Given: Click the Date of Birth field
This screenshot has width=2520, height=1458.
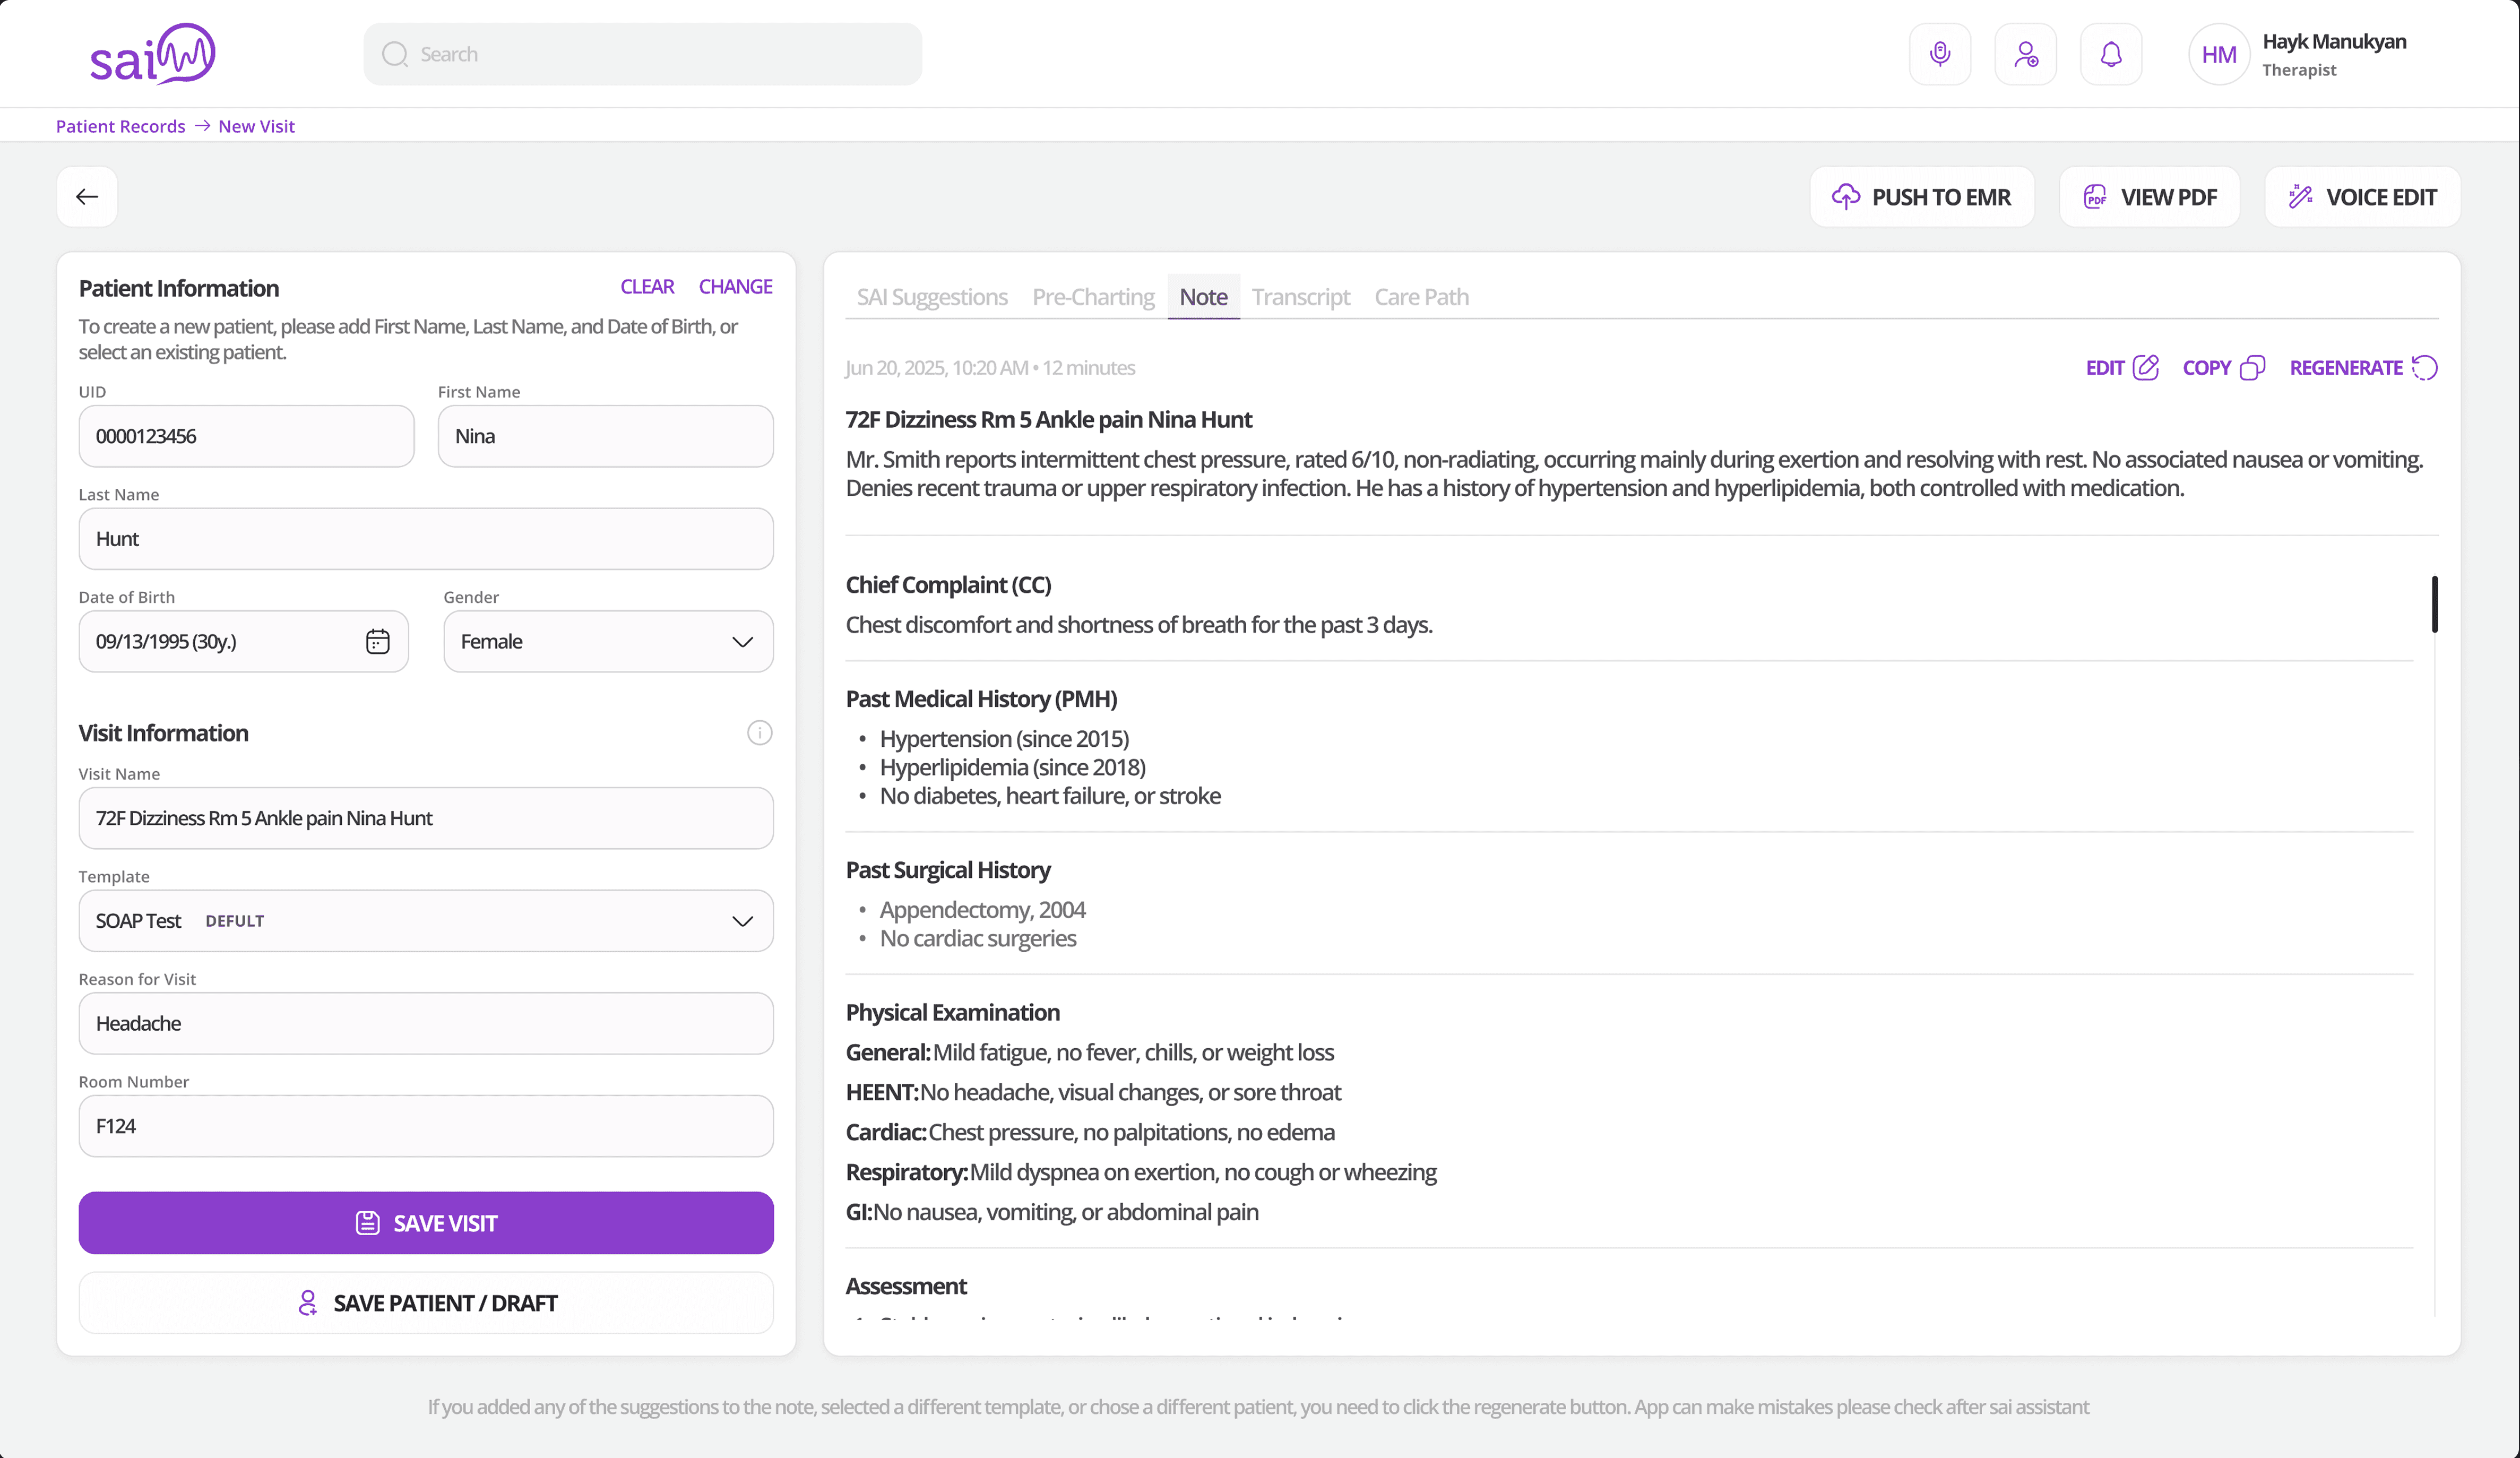Looking at the screenshot, I should [x=243, y=641].
